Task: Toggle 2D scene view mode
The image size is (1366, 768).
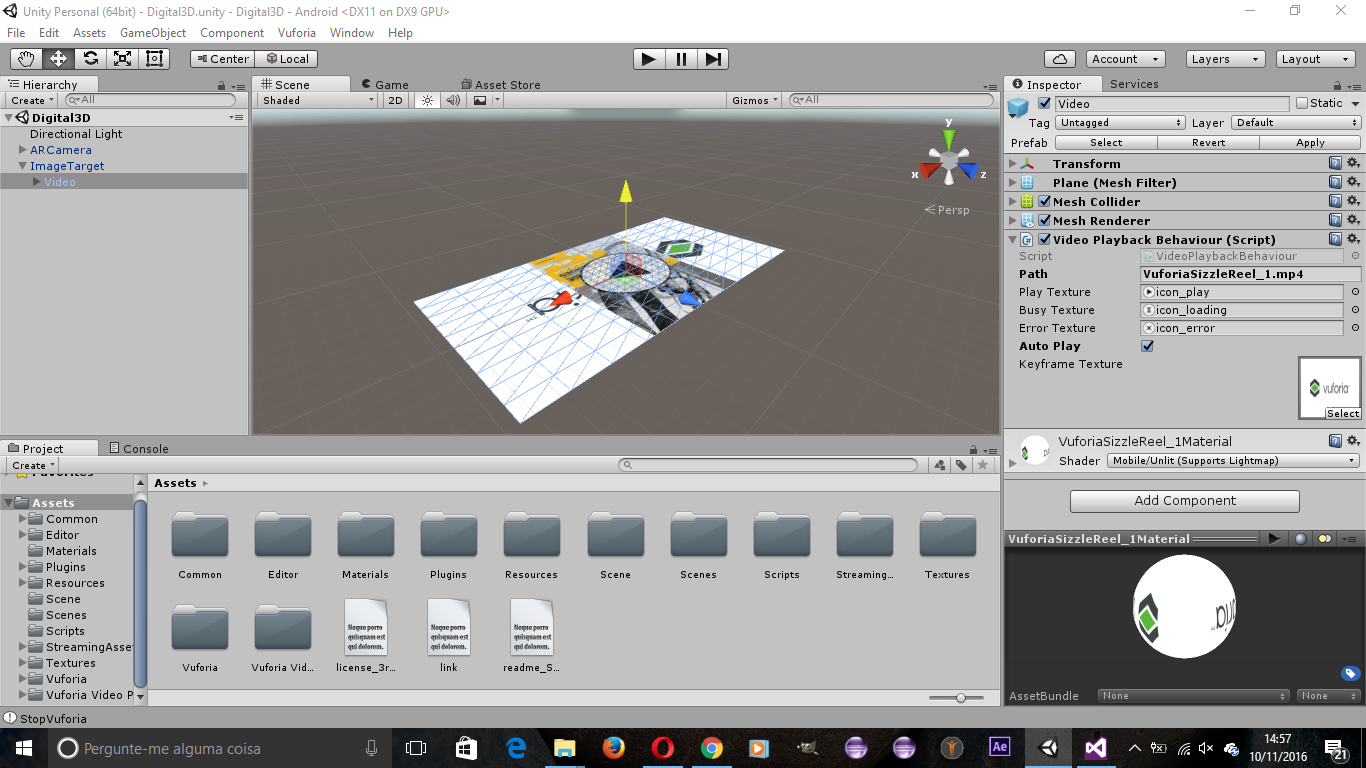Action: point(395,100)
